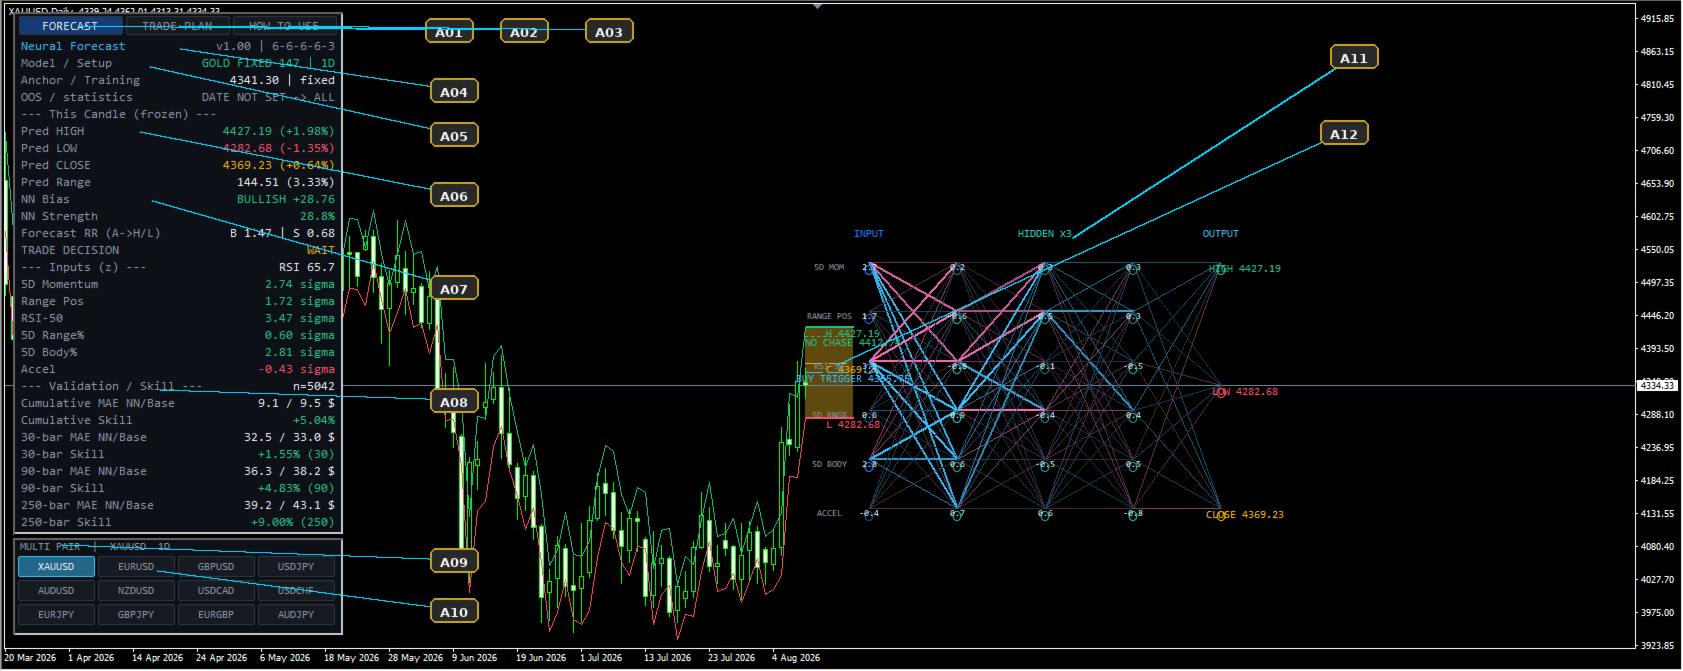
Task: Click the 5D BODY input node
Action: click(869, 464)
